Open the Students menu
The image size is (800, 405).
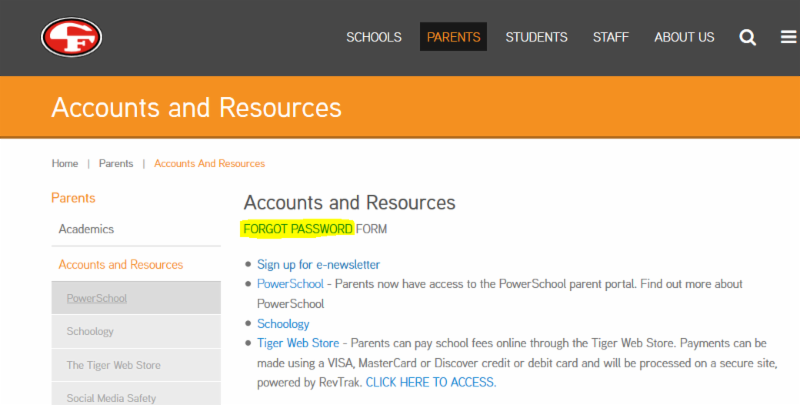[536, 38]
